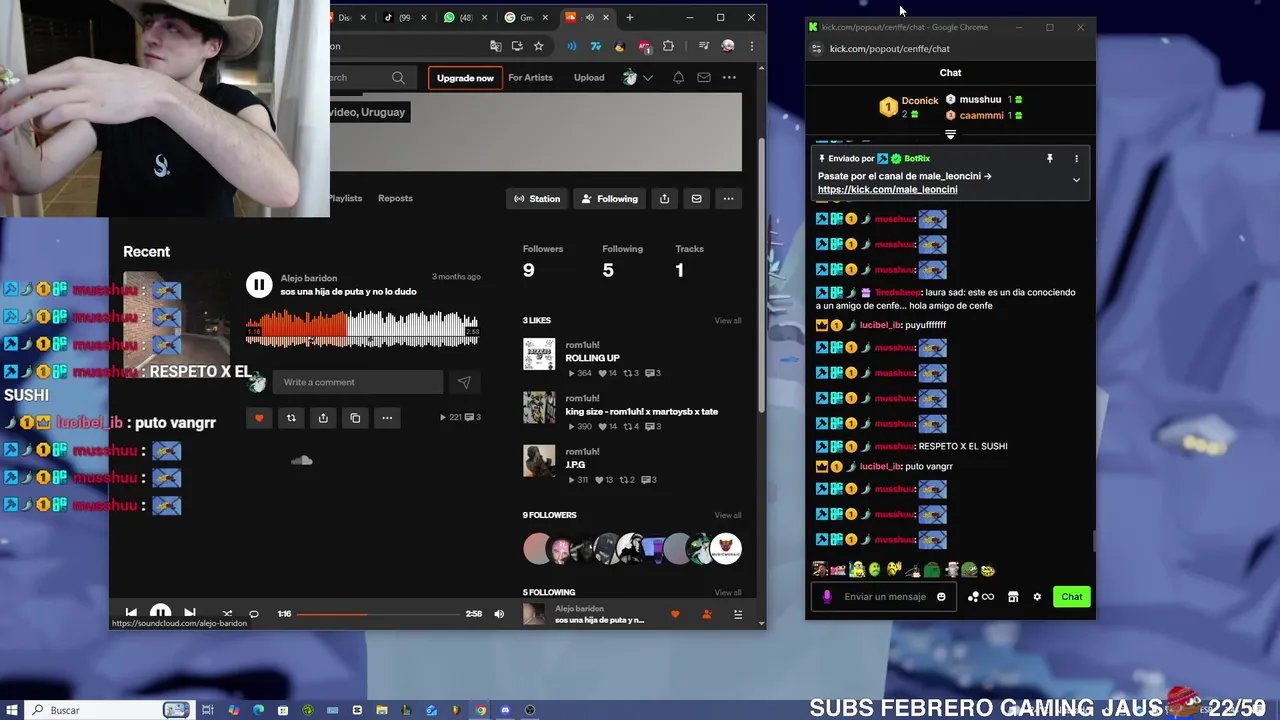Open the J.P.G track by rom1uh!
This screenshot has width=1280, height=720.
click(x=575, y=465)
